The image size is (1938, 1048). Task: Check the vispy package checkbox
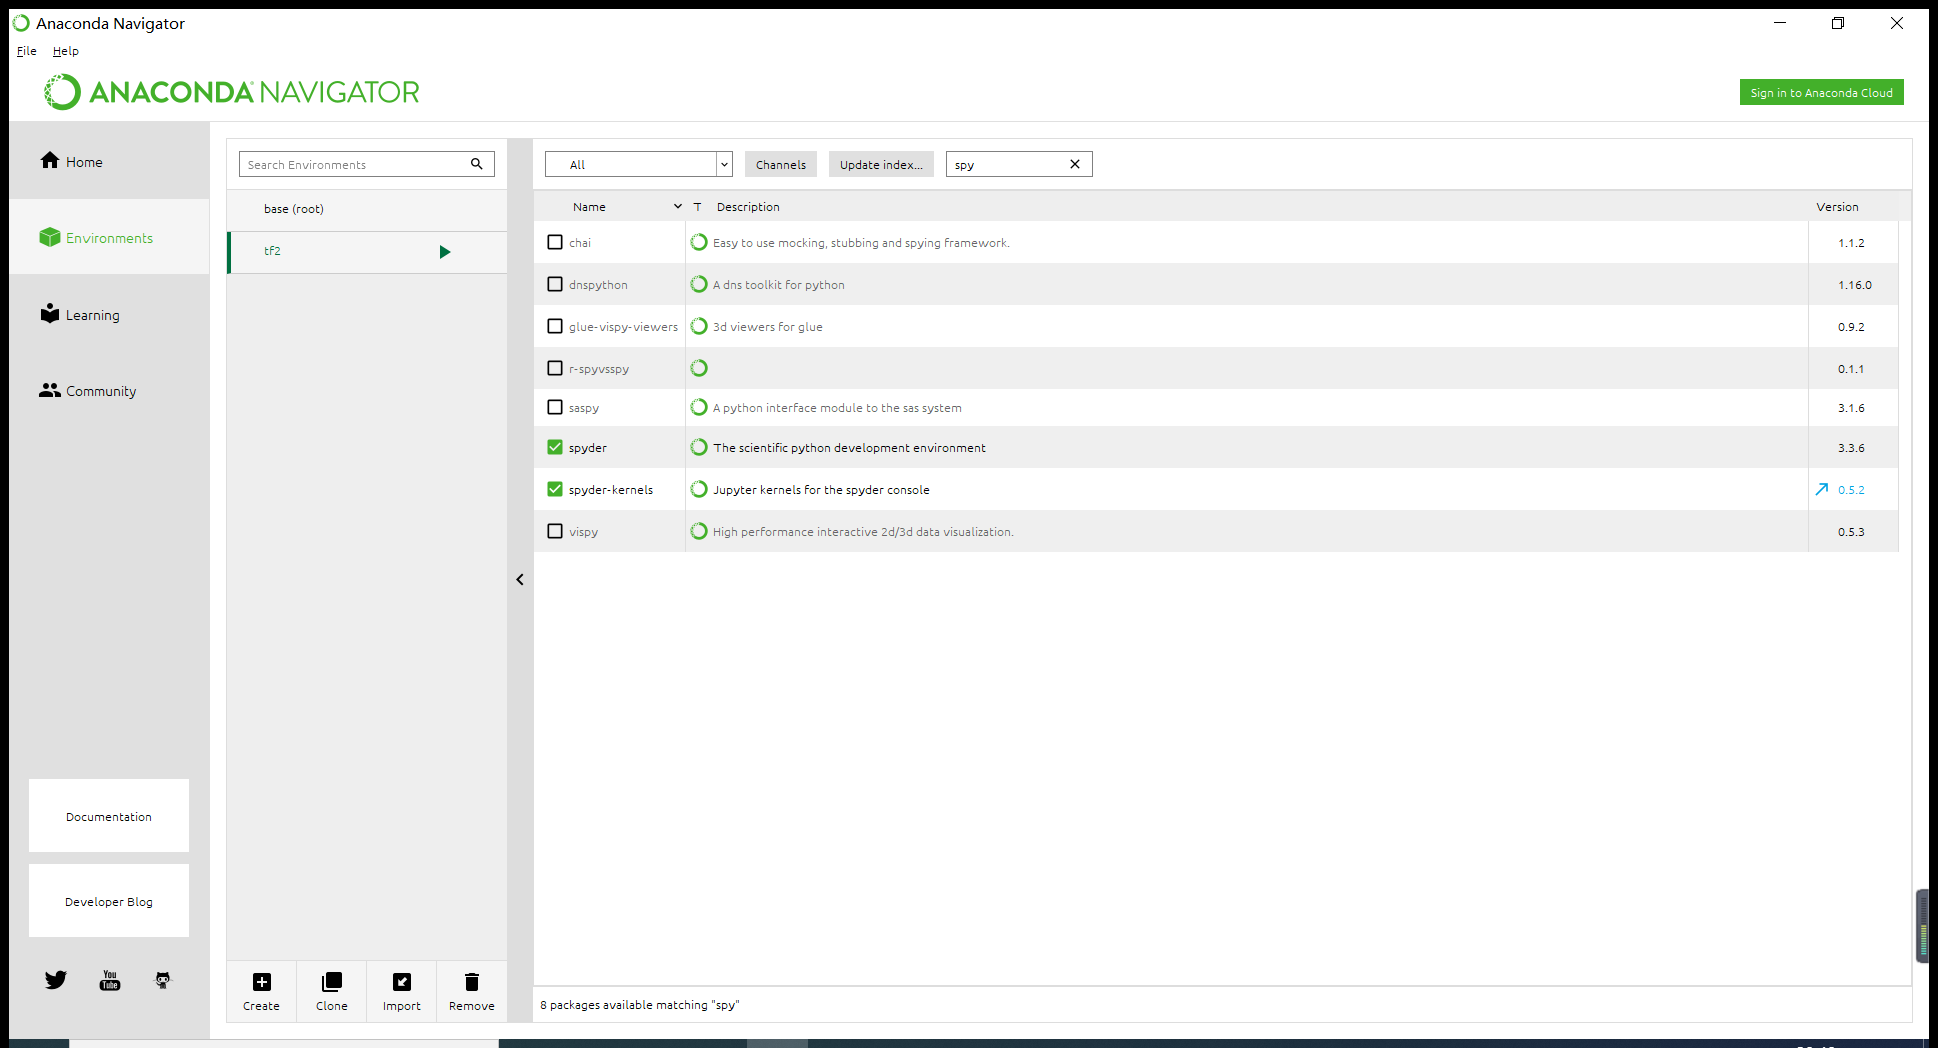pos(555,531)
